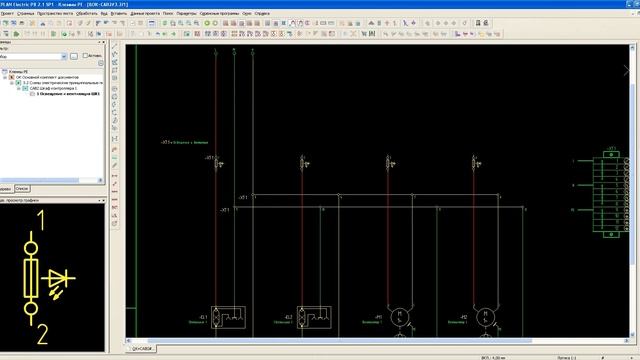Viewport: 640px width, 360px height.
Task: Select the green terminal strip symbol at right
Action: tap(611, 194)
